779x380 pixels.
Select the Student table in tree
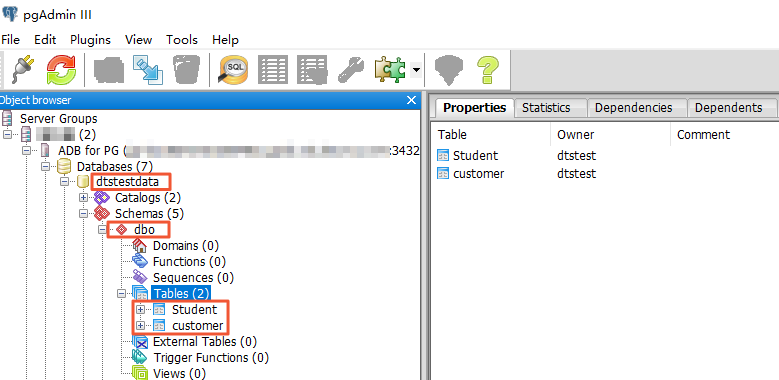coord(194,309)
